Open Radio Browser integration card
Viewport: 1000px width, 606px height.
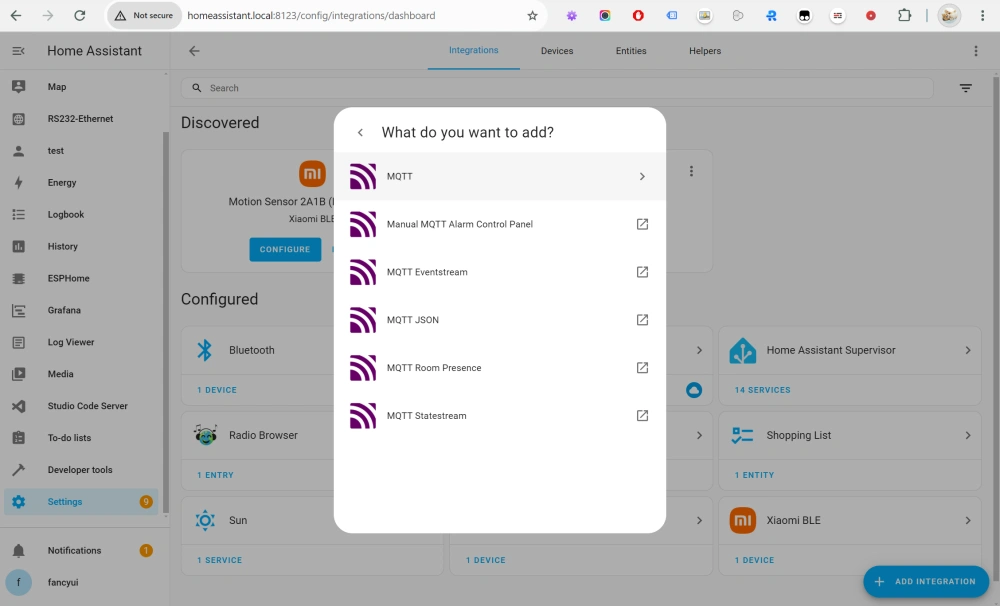(x=258, y=435)
